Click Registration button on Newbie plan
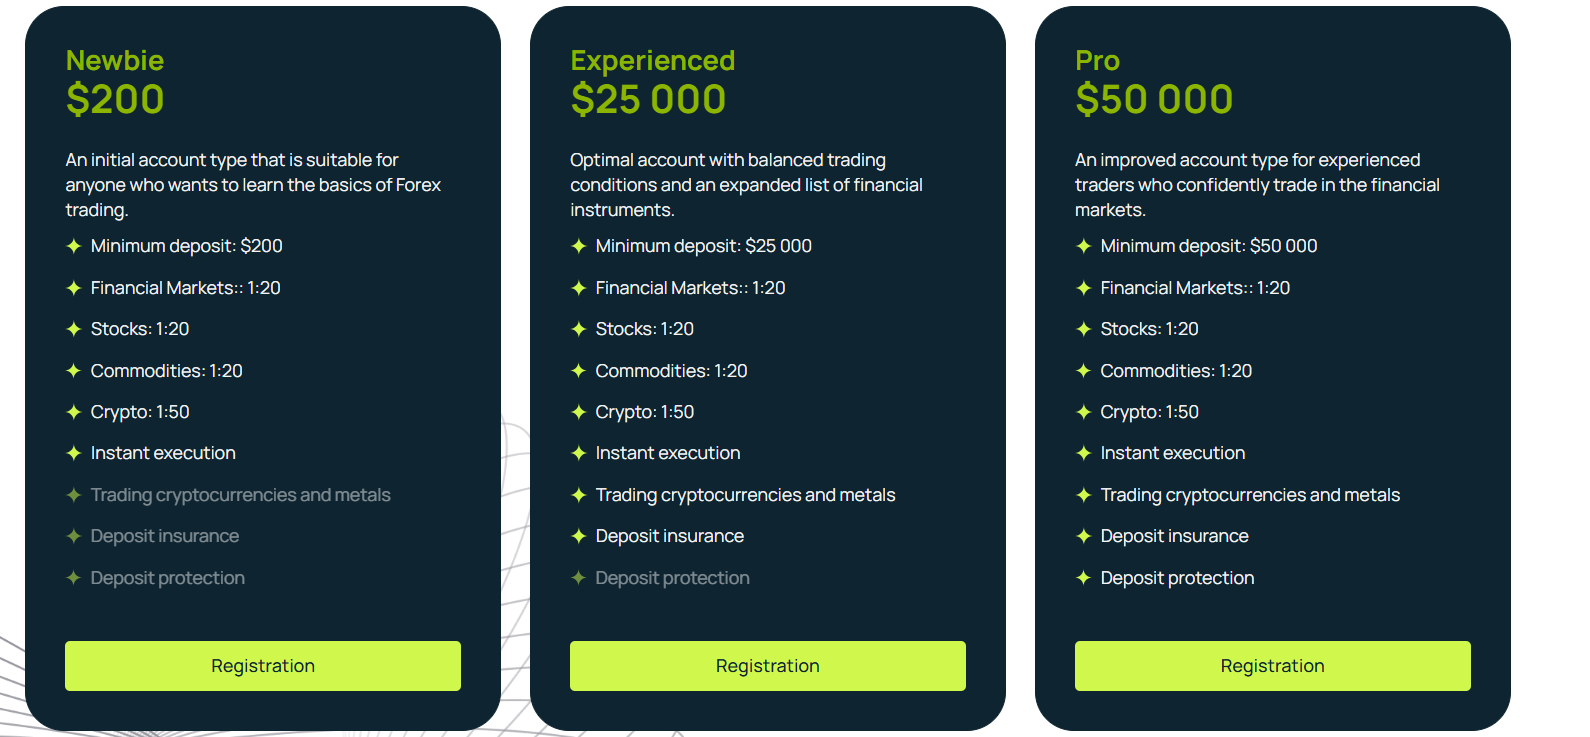 pyautogui.click(x=263, y=666)
